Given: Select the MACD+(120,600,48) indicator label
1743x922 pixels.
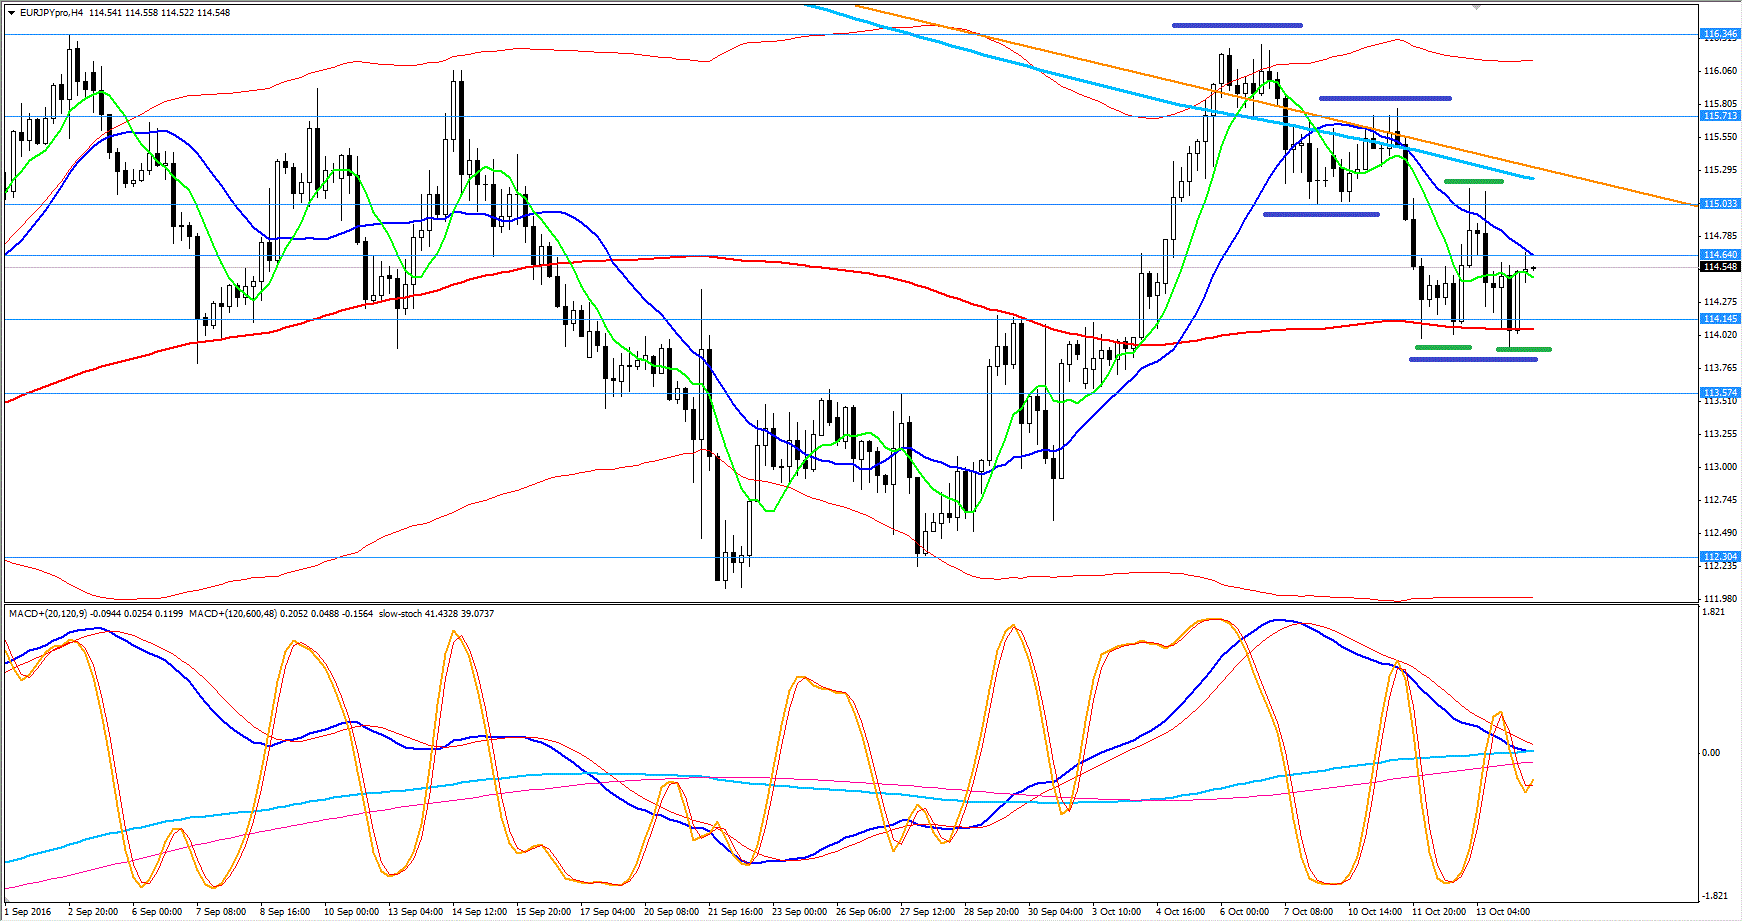Looking at the screenshot, I should (233, 614).
